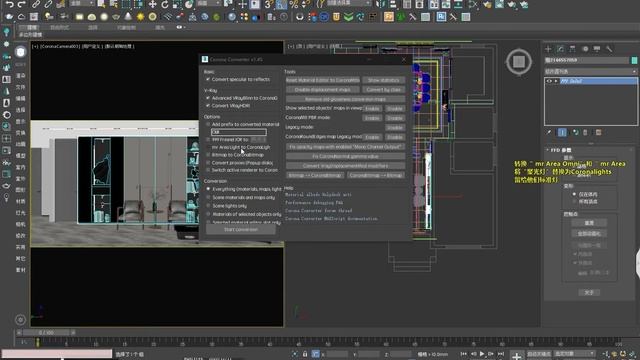Open the ribbon display options dropdown
Viewport: 640px width, 360px height.
180,27
